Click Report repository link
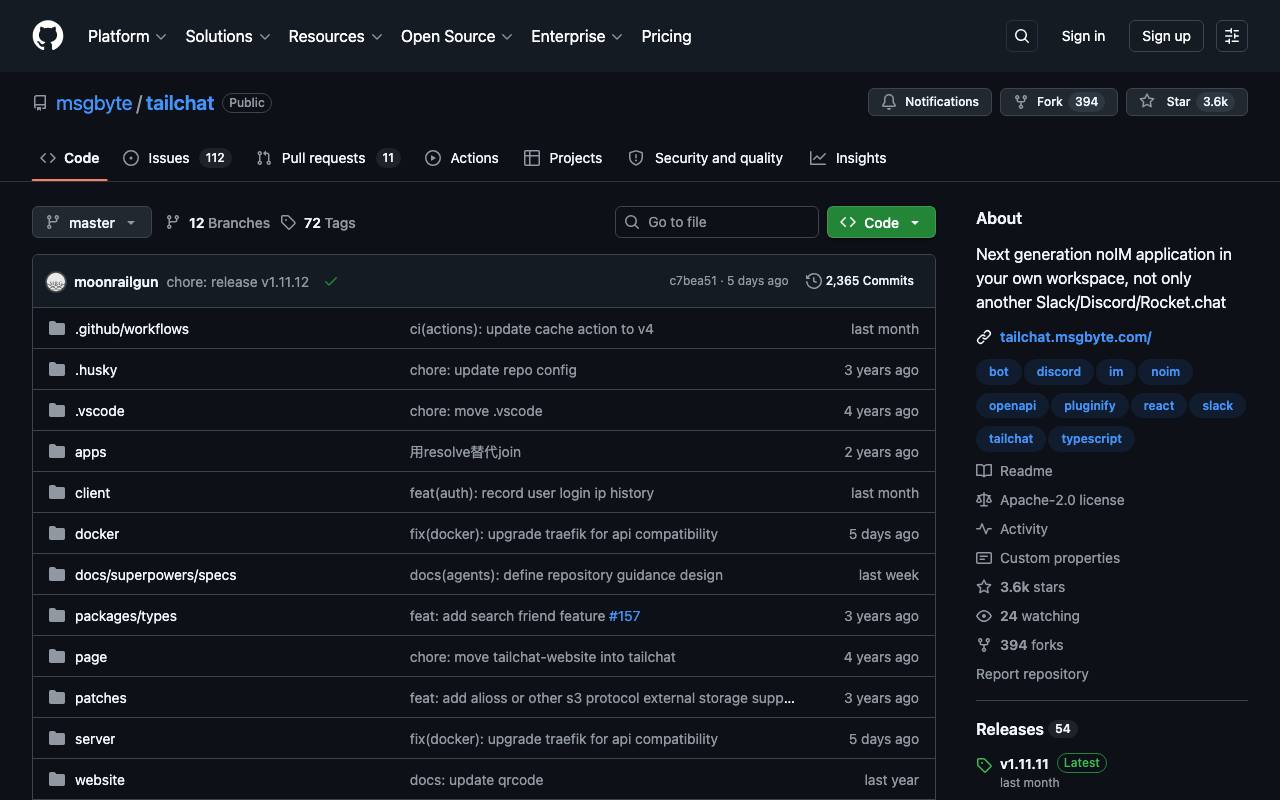 pos(1032,674)
